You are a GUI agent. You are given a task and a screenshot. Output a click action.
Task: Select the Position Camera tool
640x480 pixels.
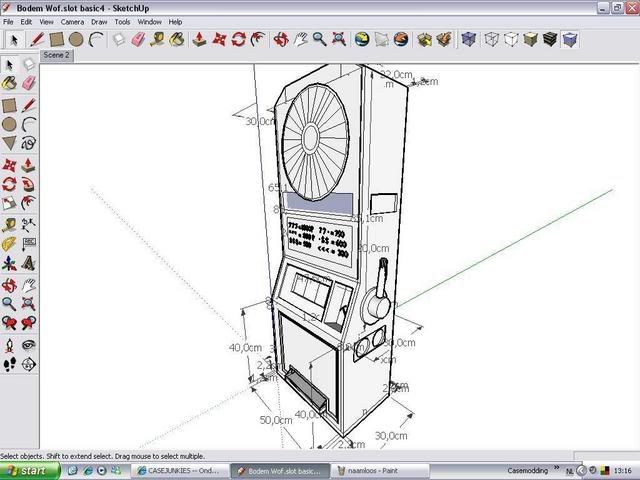coord(9,344)
